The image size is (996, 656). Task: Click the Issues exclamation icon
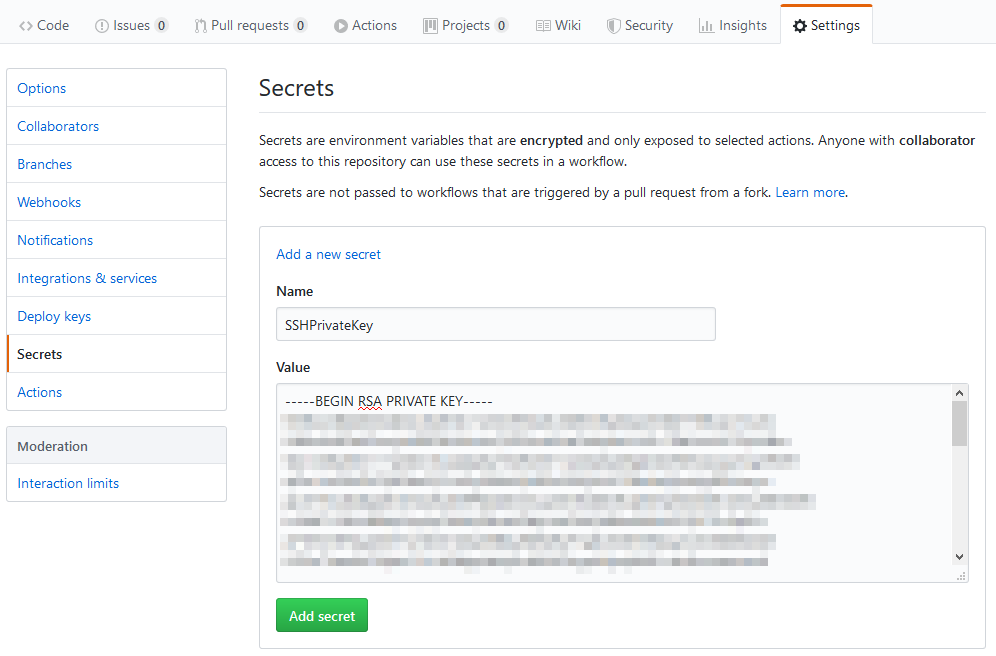point(102,26)
